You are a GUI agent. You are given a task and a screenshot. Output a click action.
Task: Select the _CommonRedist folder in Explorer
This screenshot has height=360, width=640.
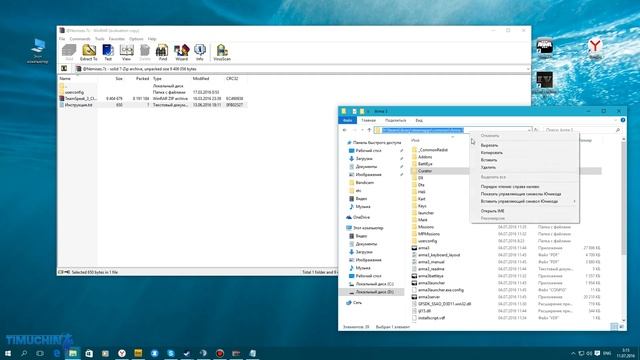tap(433, 150)
